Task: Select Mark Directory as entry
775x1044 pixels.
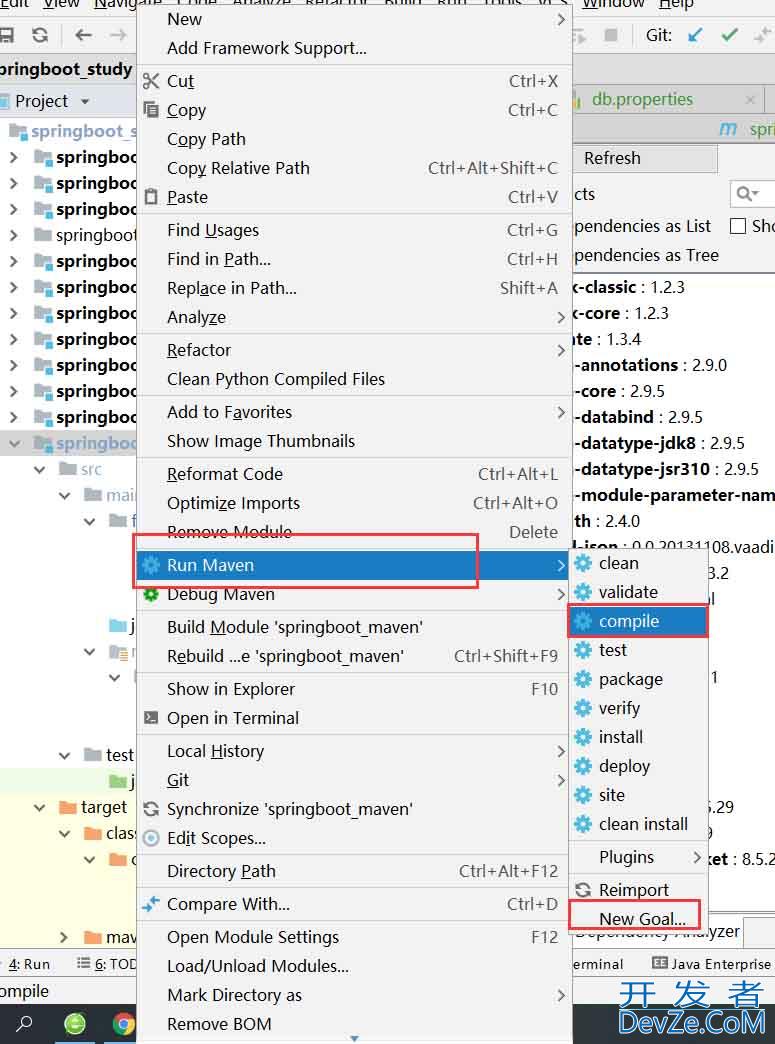Action: tap(354, 995)
